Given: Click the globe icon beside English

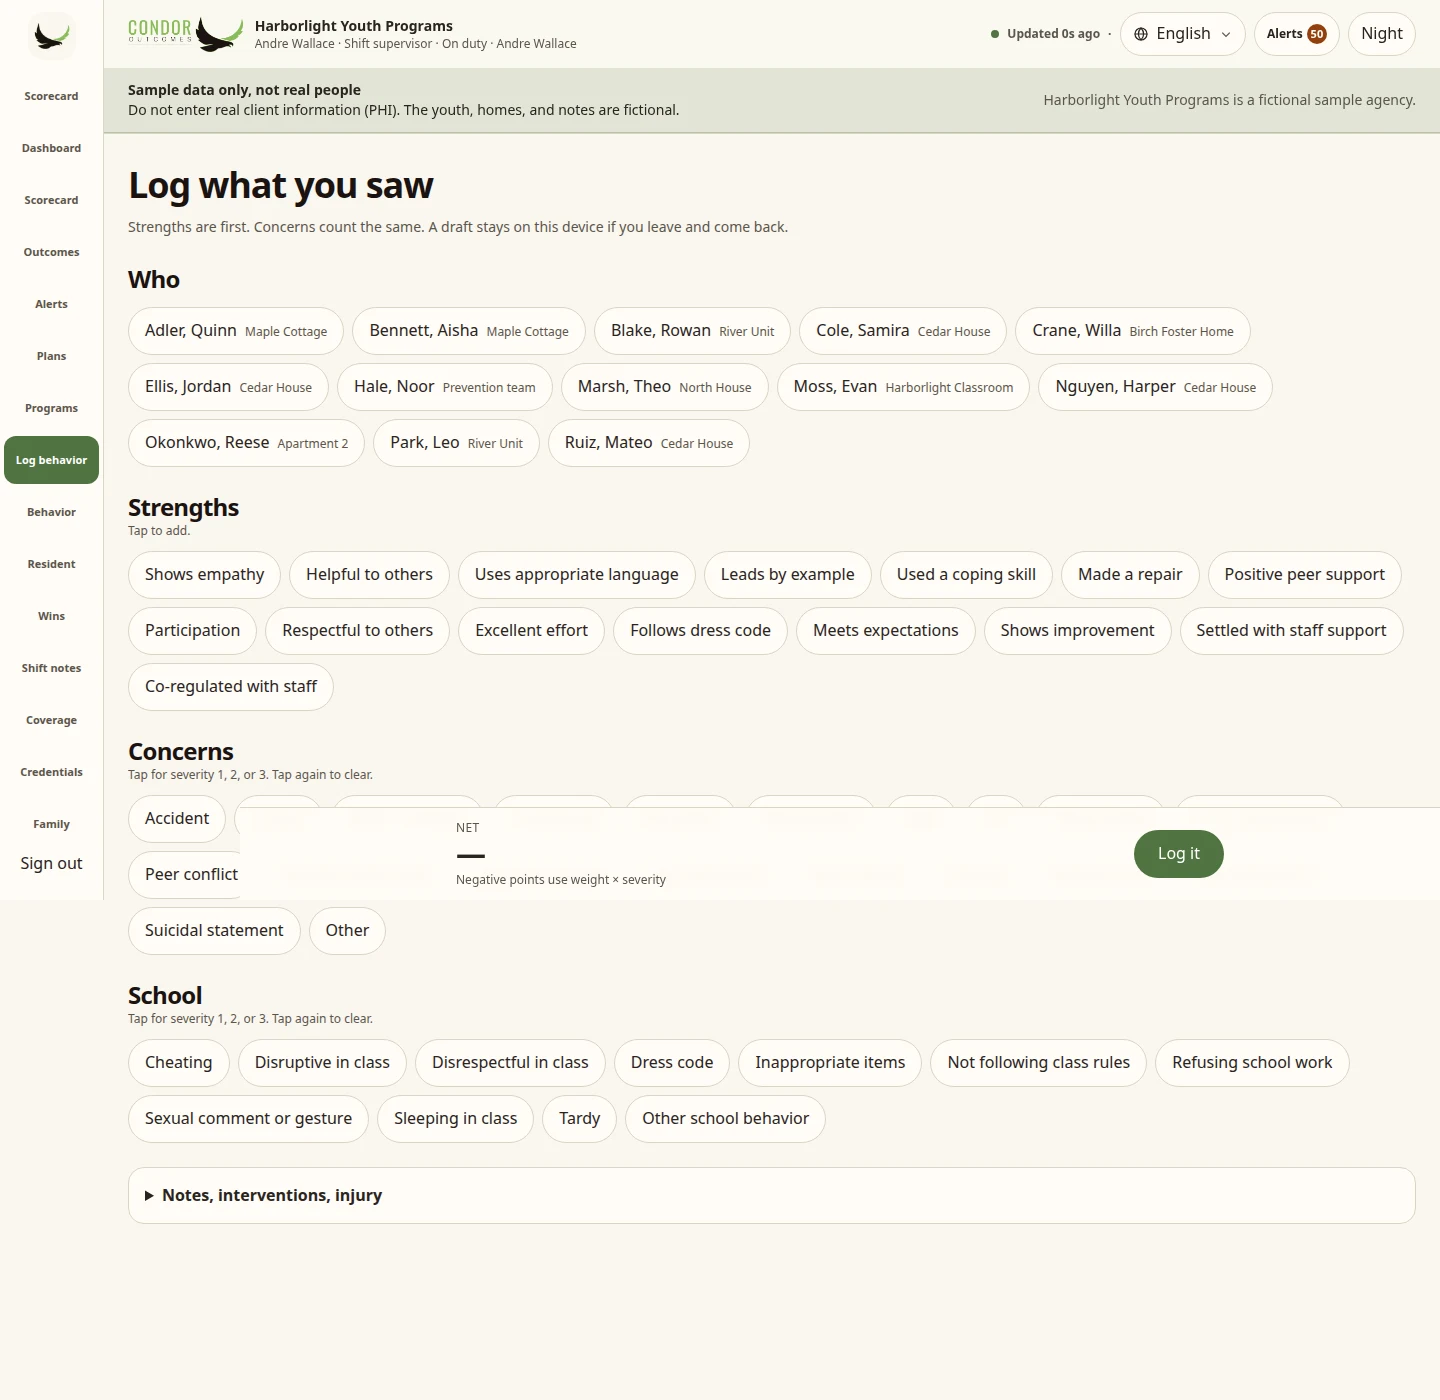Looking at the screenshot, I should coord(1141,34).
